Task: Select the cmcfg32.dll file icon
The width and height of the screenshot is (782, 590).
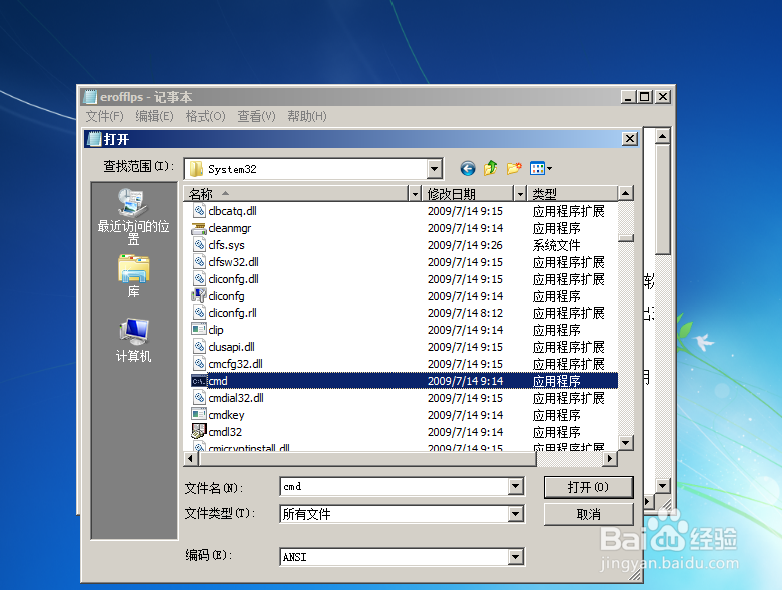Action: [199, 364]
